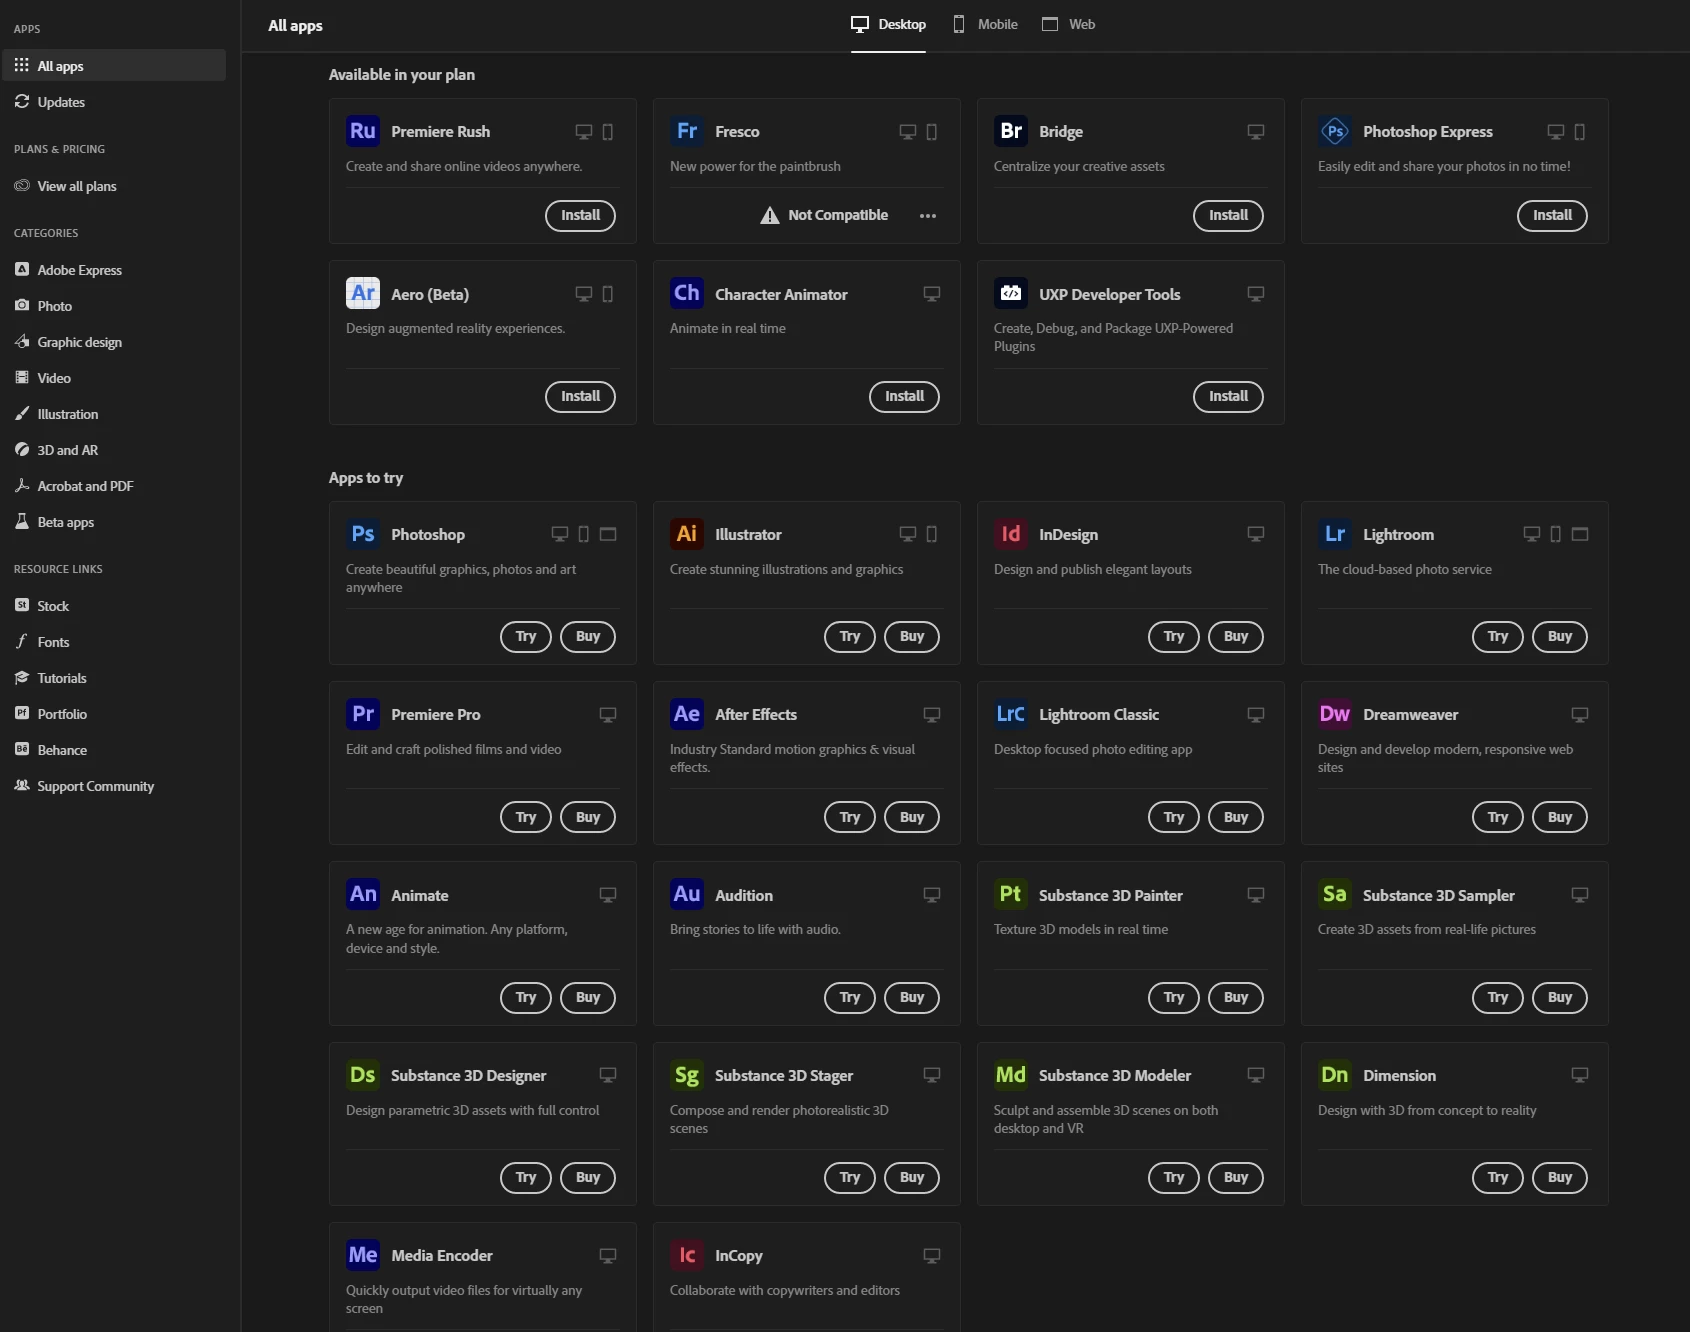
Task: Install Photoshop Express
Action: pyautogui.click(x=1552, y=215)
